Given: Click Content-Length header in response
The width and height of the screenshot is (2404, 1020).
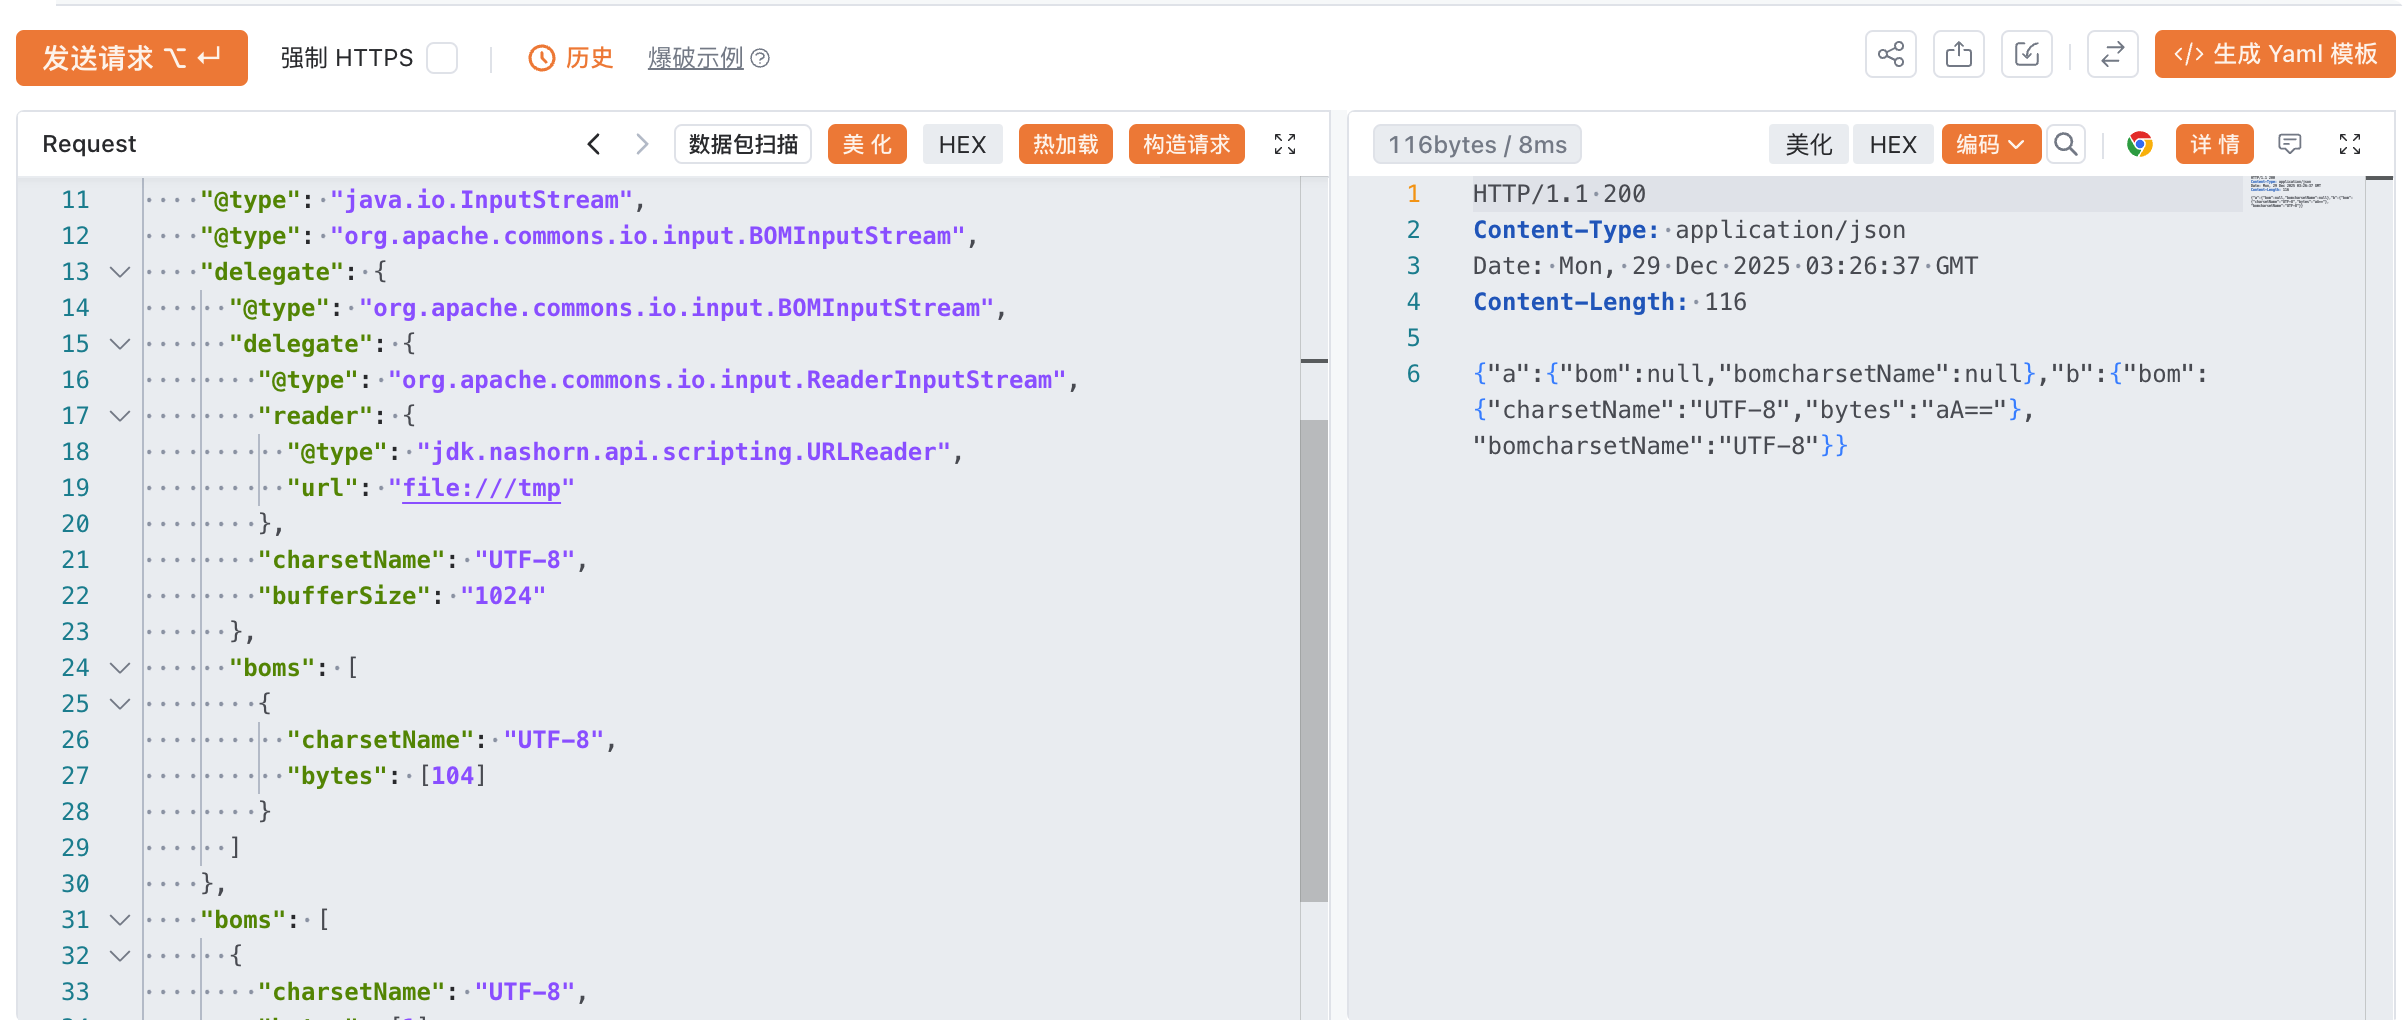Looking at the screenshot, I should point(1580,302).
